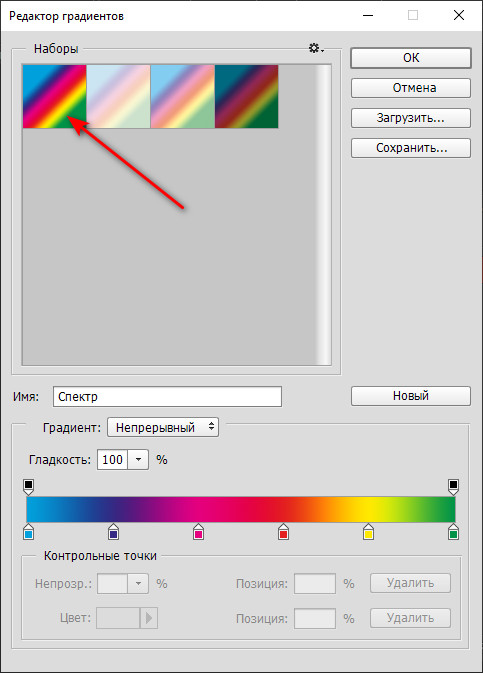
Task: Click the Загрузить button
Action: tap(411, 118)
